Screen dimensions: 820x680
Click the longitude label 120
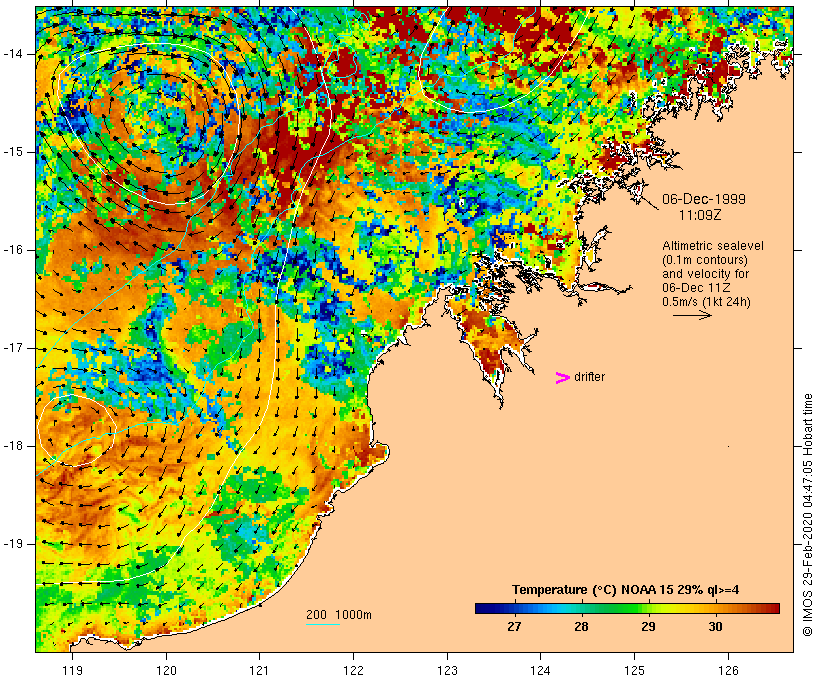click(166, 670)
